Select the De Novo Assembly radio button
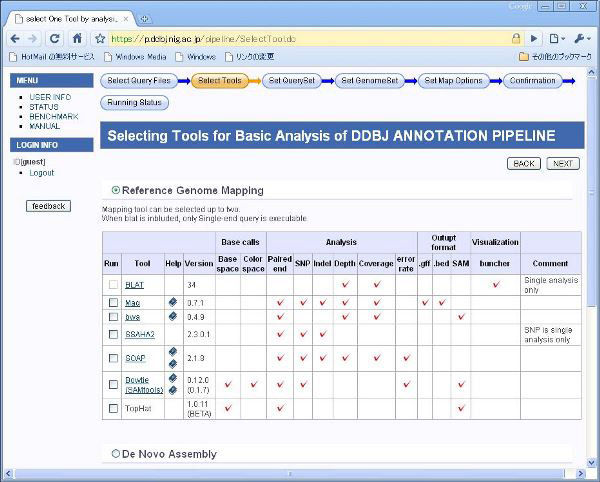Image resolution: width=600 pixels, height=482 pixels. [x=116, y=455]
